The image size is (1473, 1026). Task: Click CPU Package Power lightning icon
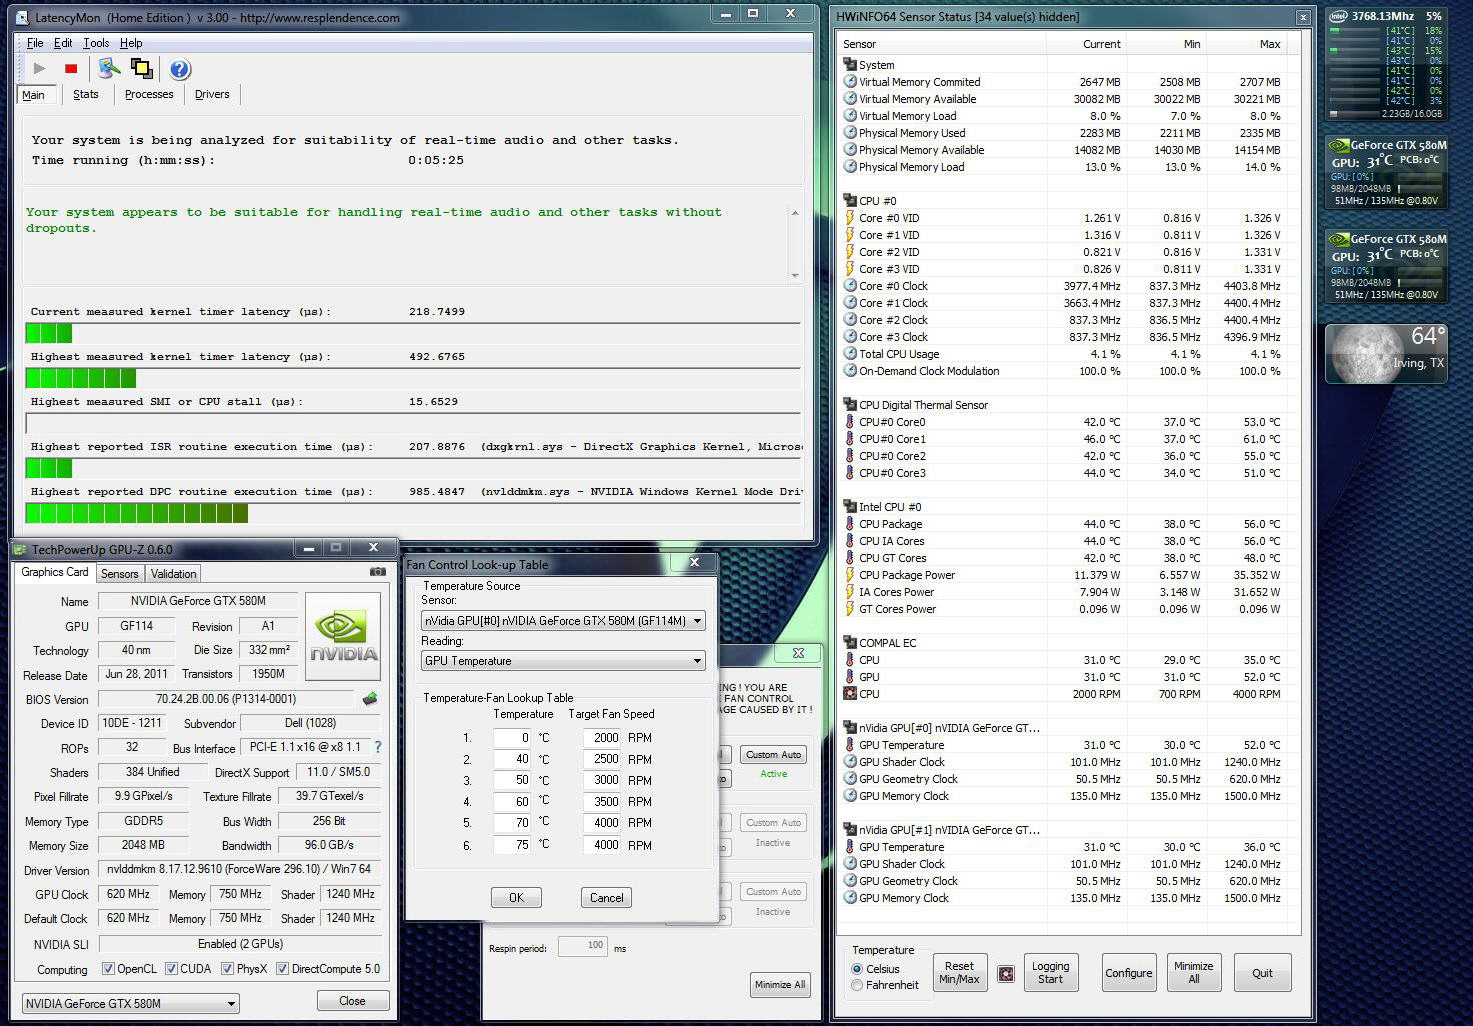pyautogui.click(x=850, y=575)
